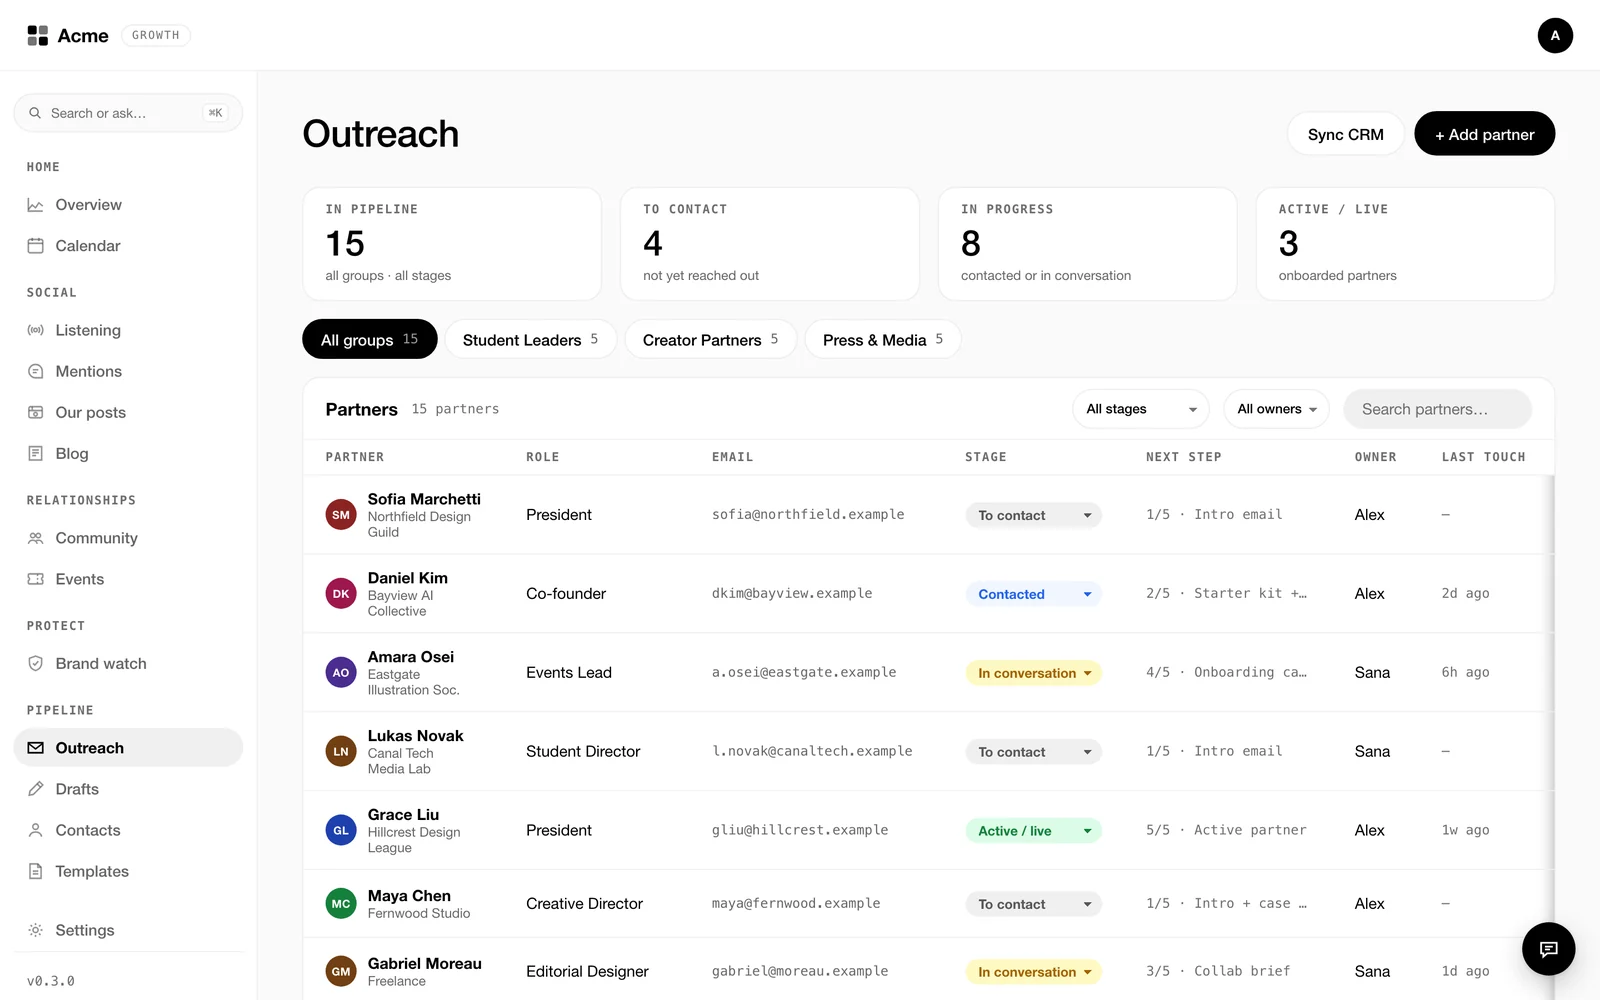Image resolution: width=1600 pixels, height=1000 pixels.
Task: Expand Grace Liu's Active / live dropdown
Action: point(1033,831)
